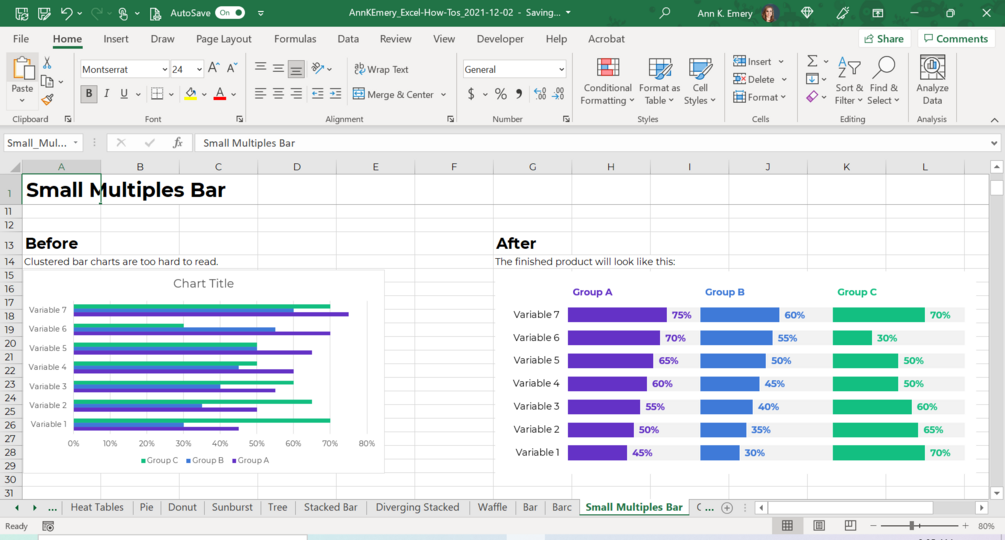Click the Share button
This screenshot has width=1005, height=540.
(884, 38)
